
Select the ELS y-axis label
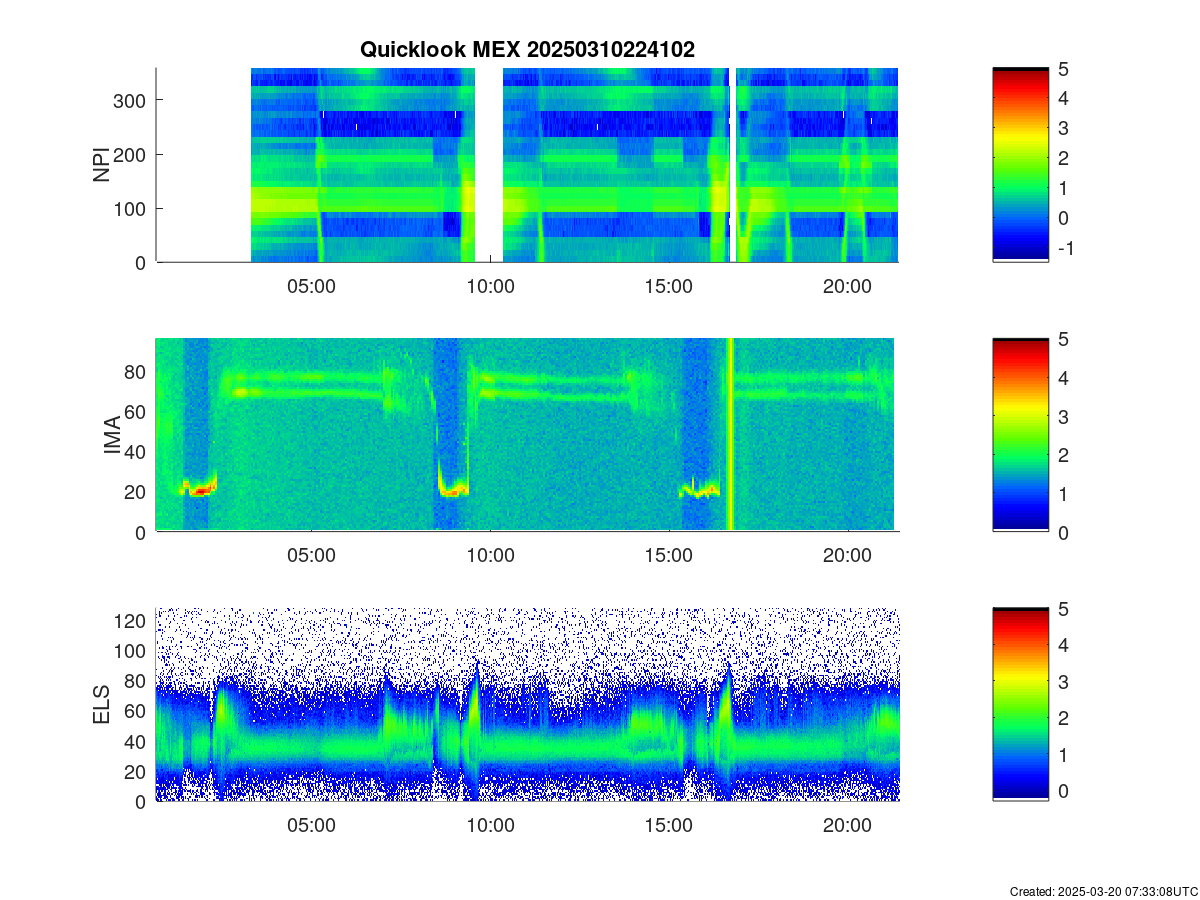click(x=102, y=705)
